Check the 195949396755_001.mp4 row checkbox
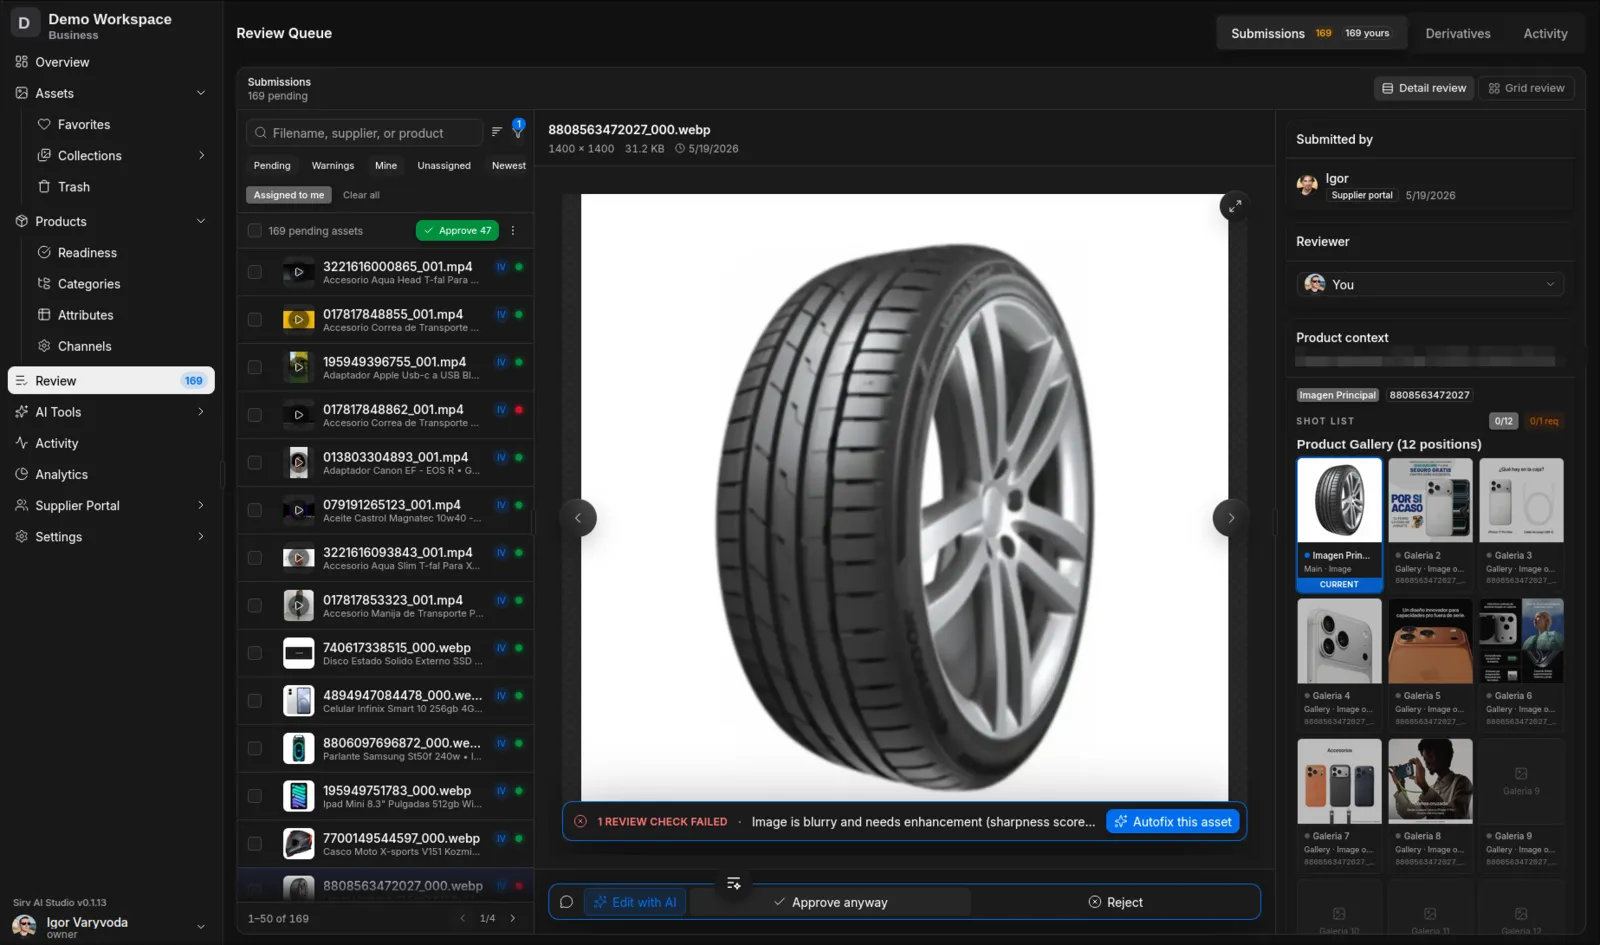The width and height of the screenshot is (1600, 945). (255, 367)
